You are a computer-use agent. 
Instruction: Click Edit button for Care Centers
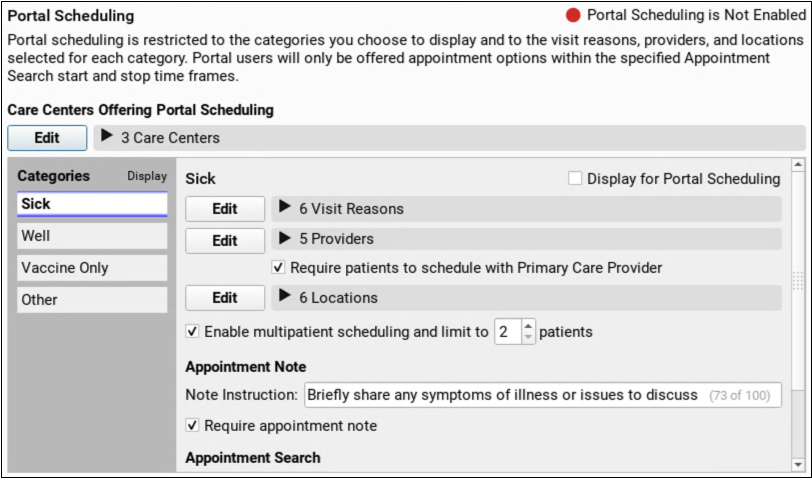pyautogui.click(x=46, y=138)
